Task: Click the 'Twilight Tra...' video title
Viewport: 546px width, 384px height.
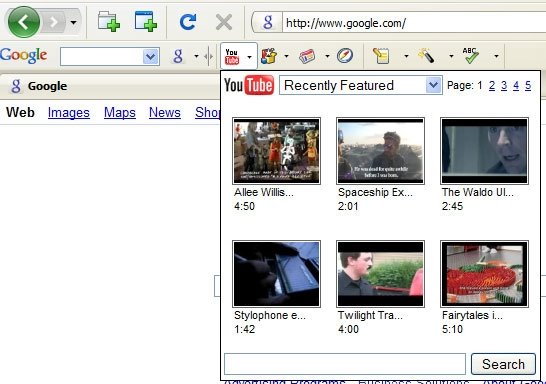Action: 370,315
